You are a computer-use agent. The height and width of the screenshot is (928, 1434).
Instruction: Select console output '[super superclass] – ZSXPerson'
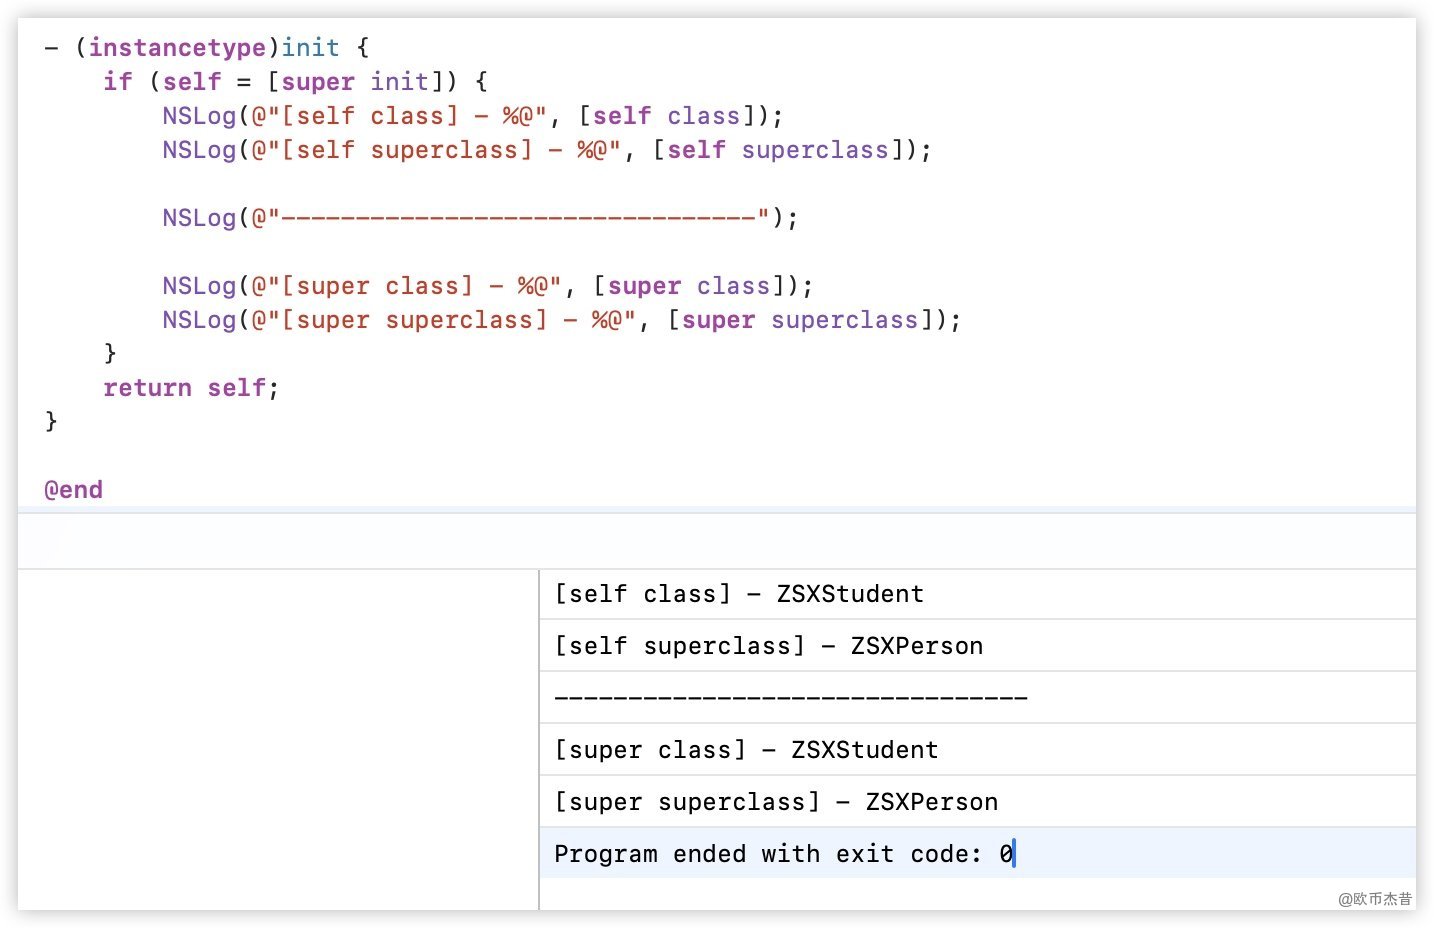click(776, 802)
